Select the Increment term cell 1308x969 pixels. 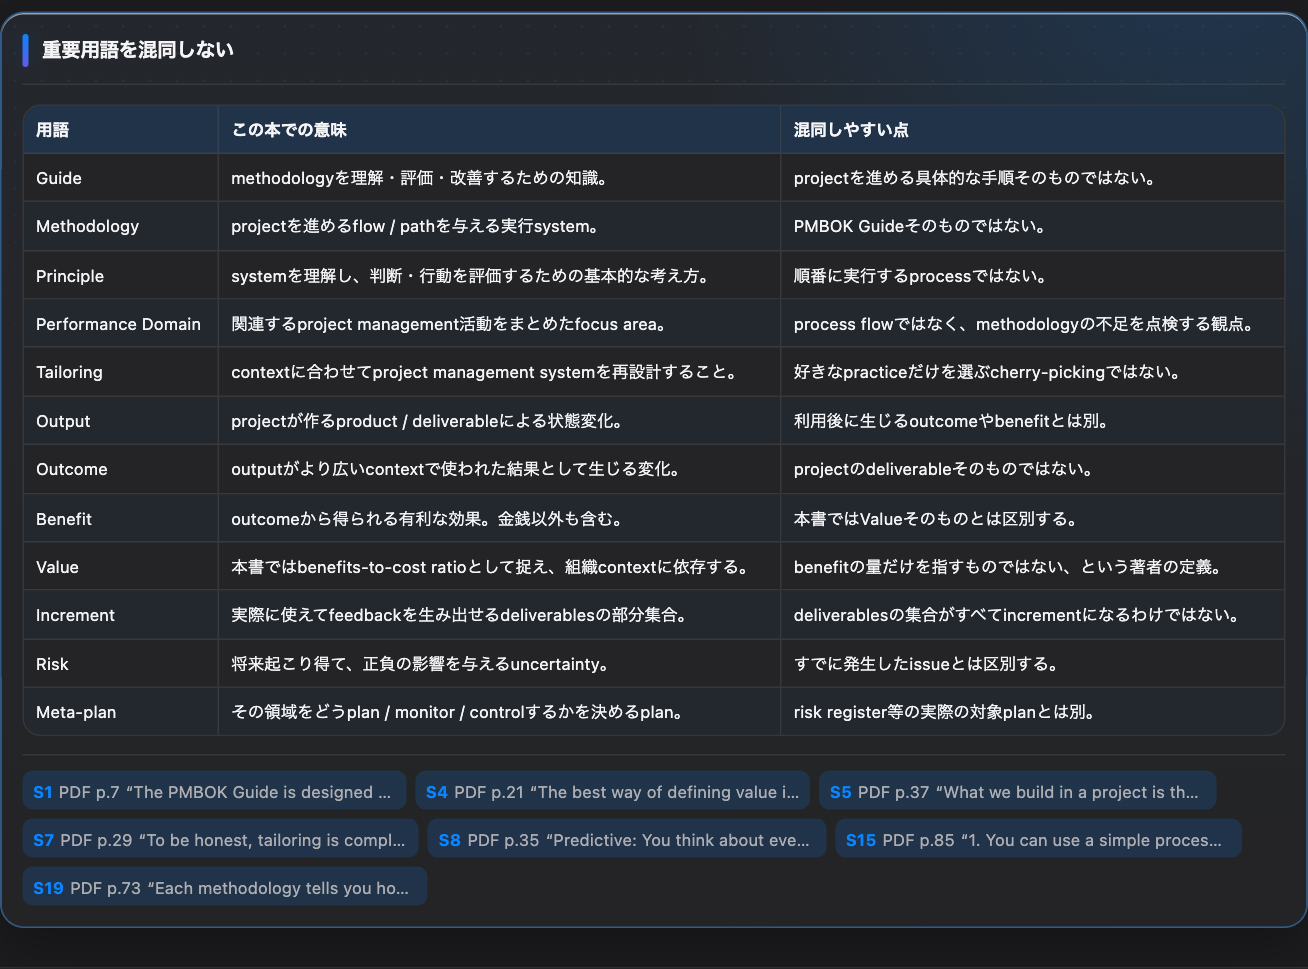121,615
